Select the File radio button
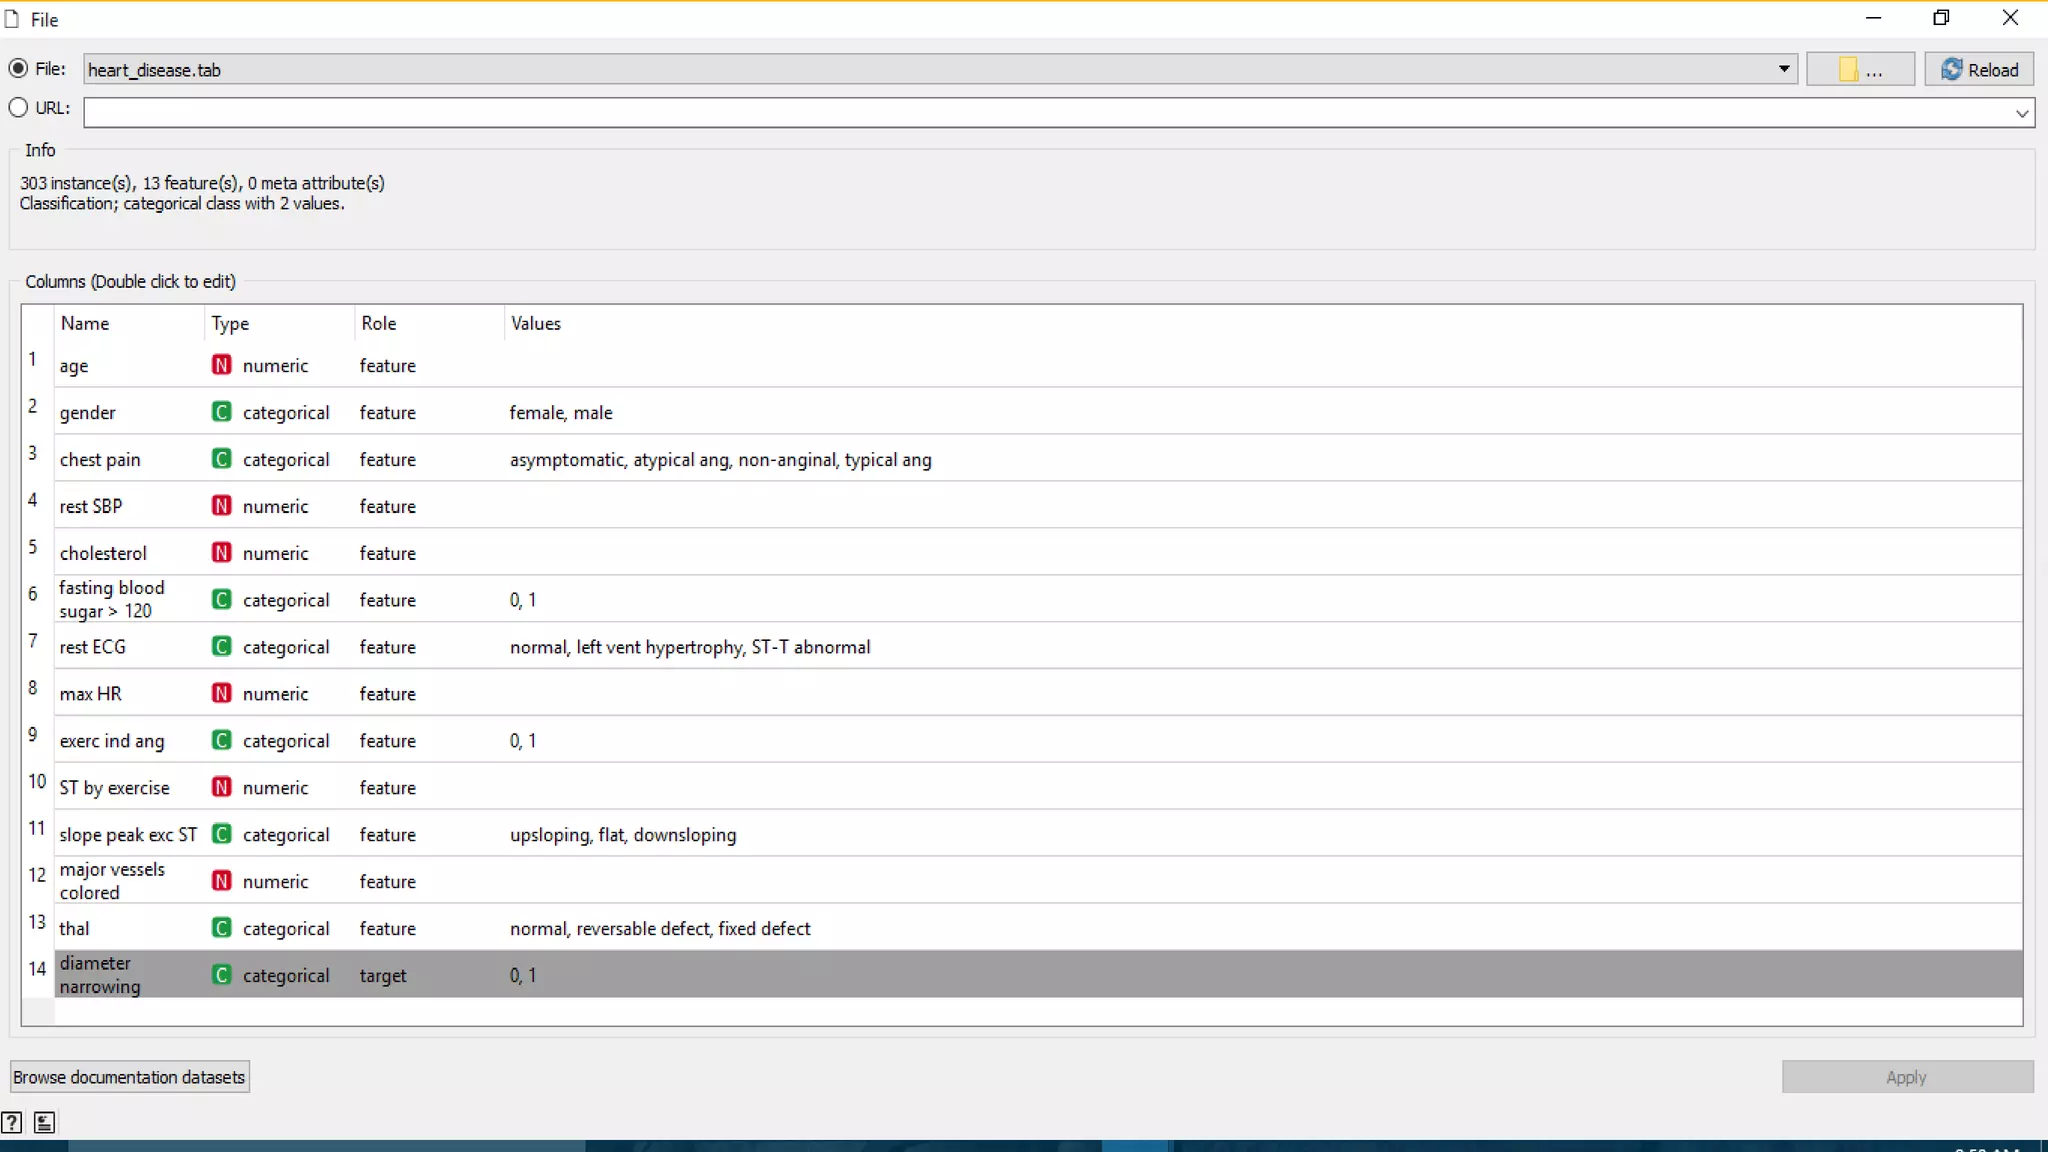 coord(18,68)
